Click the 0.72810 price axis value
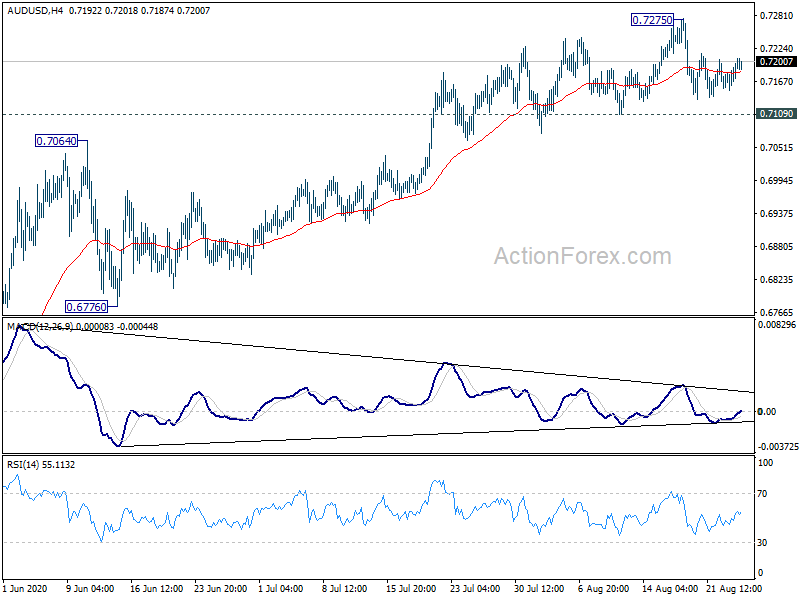The height and width of the screenshot is (600, 800). [x=776, y=16]
